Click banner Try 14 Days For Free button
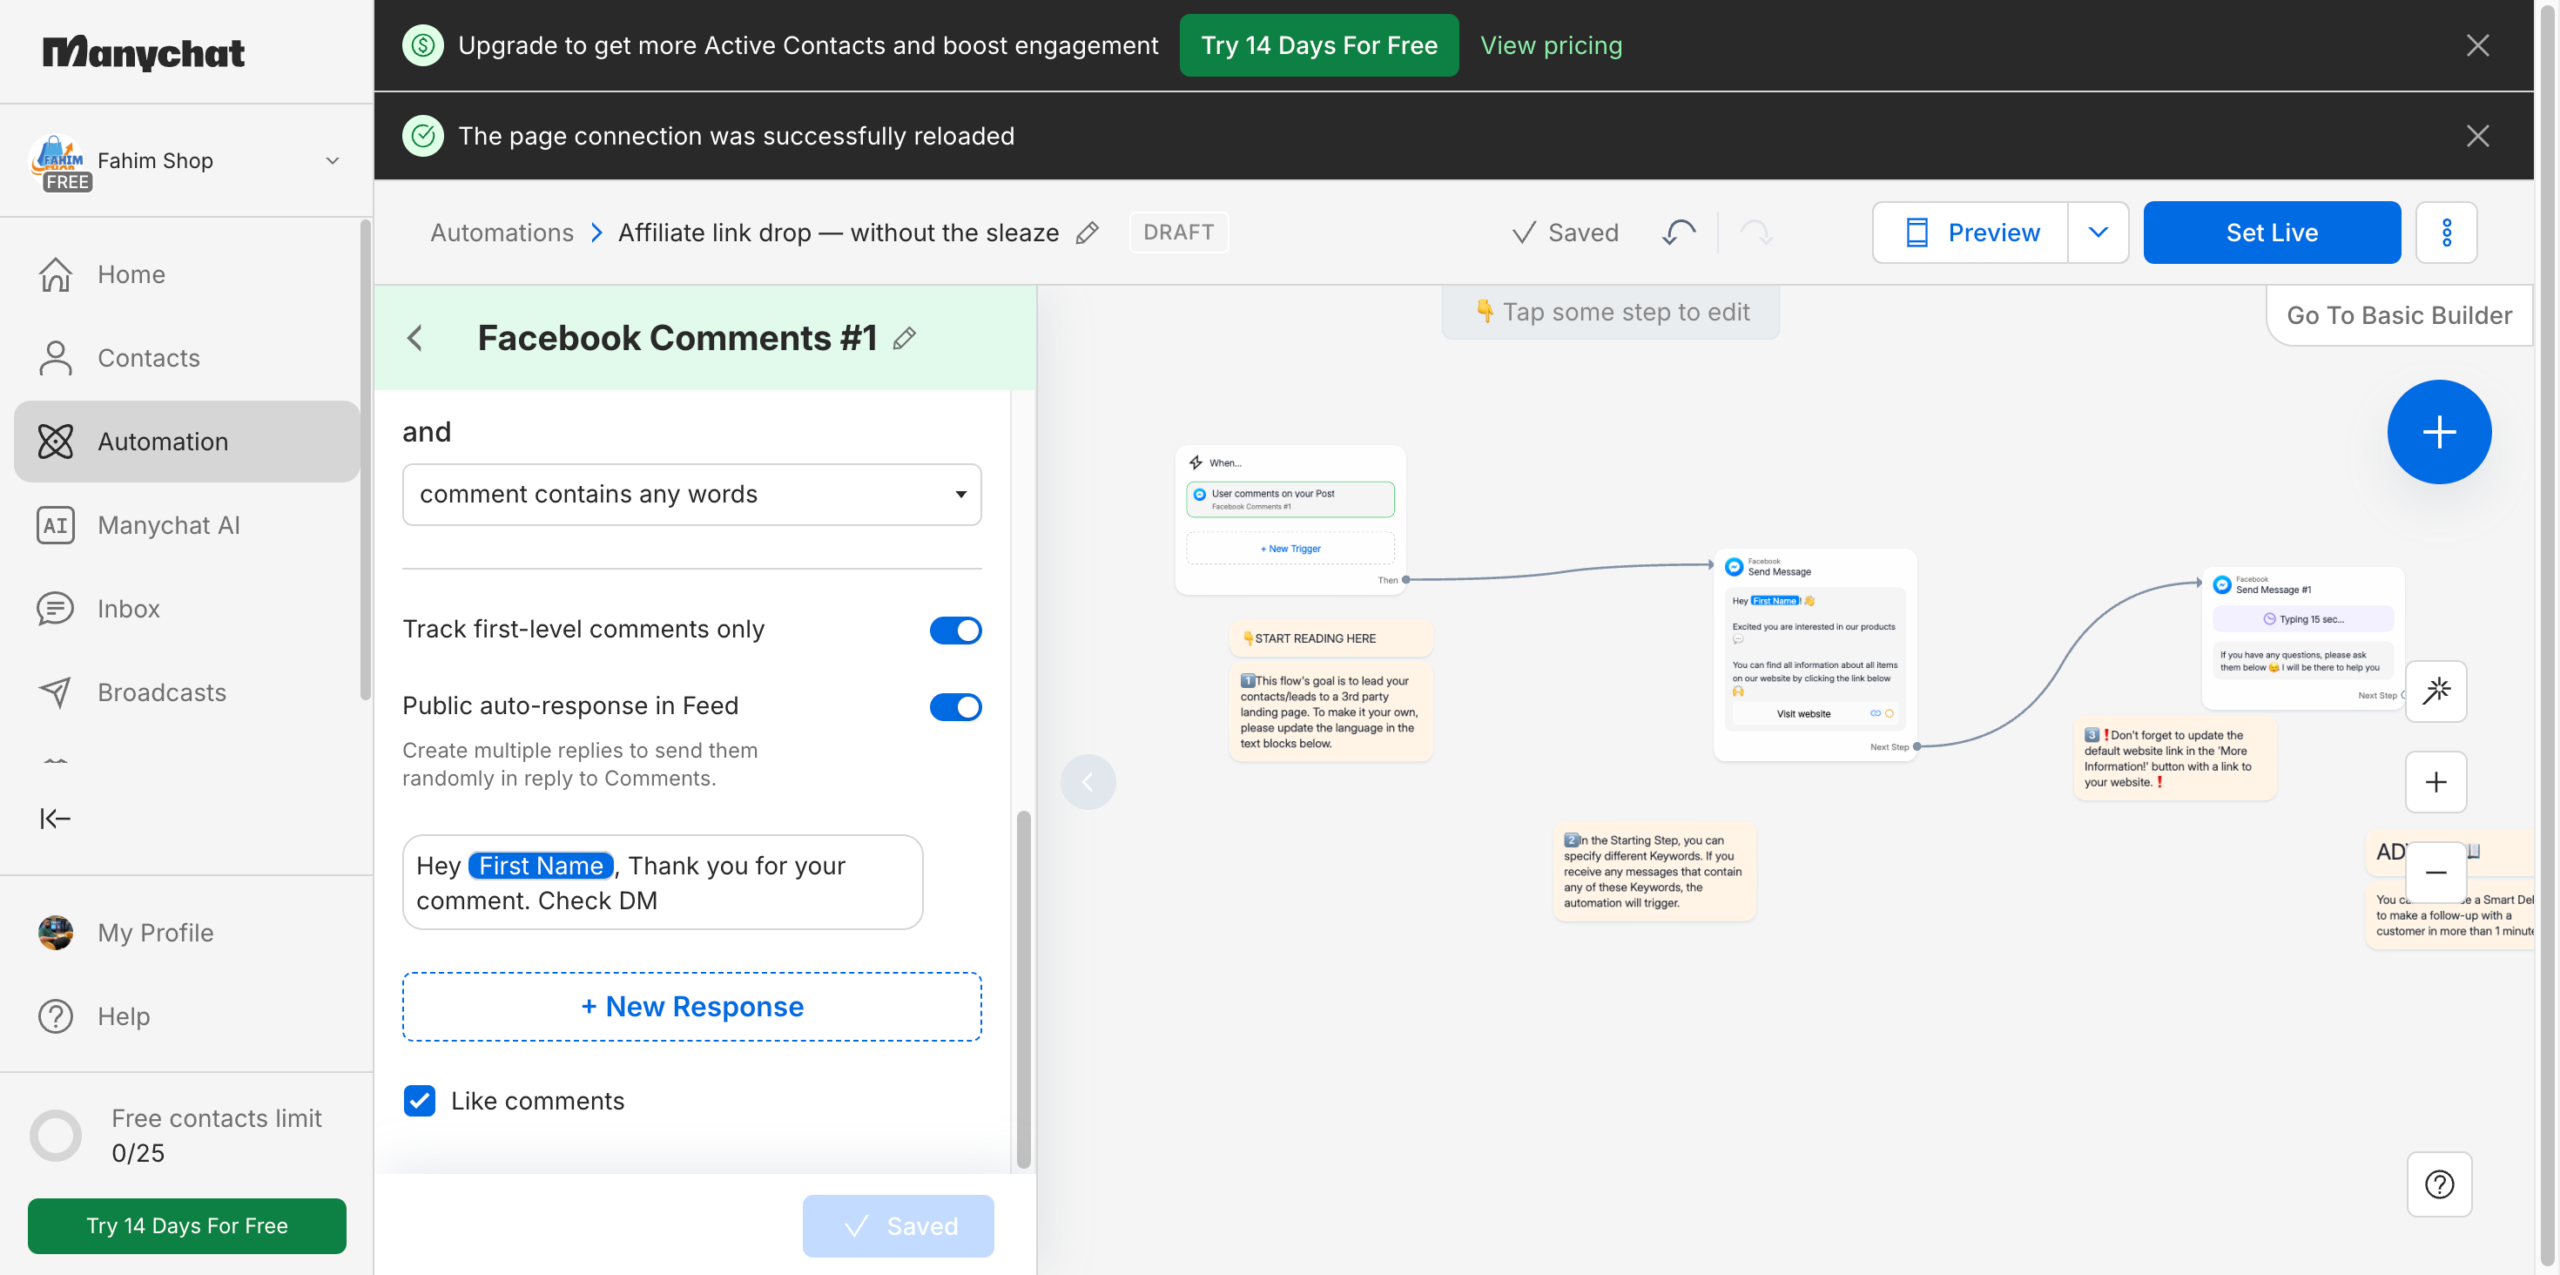 pyautogui.click(x=1319, y=45)
